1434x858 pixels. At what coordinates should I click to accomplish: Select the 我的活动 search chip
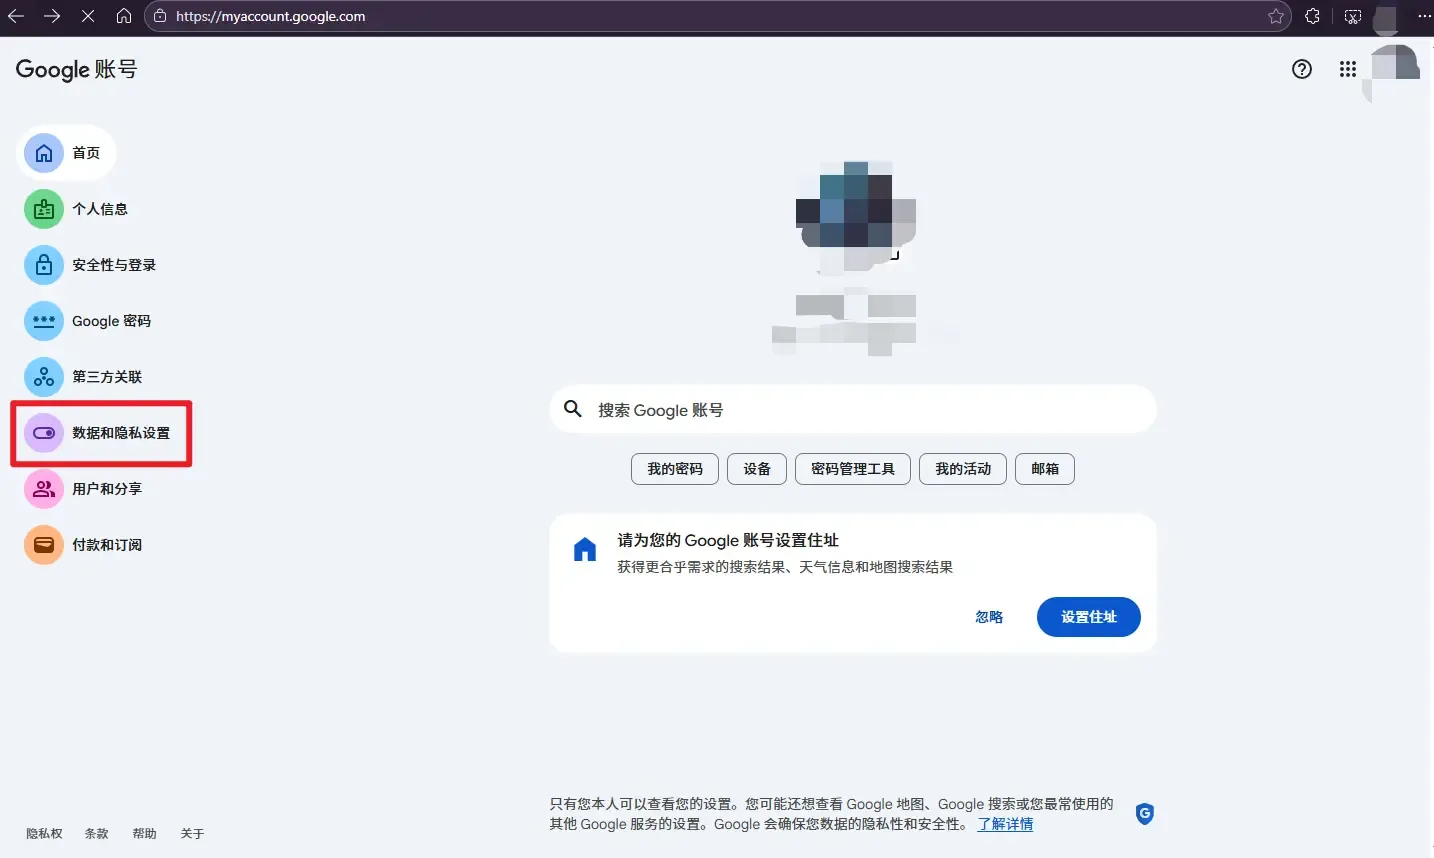[x=961, y=469]
